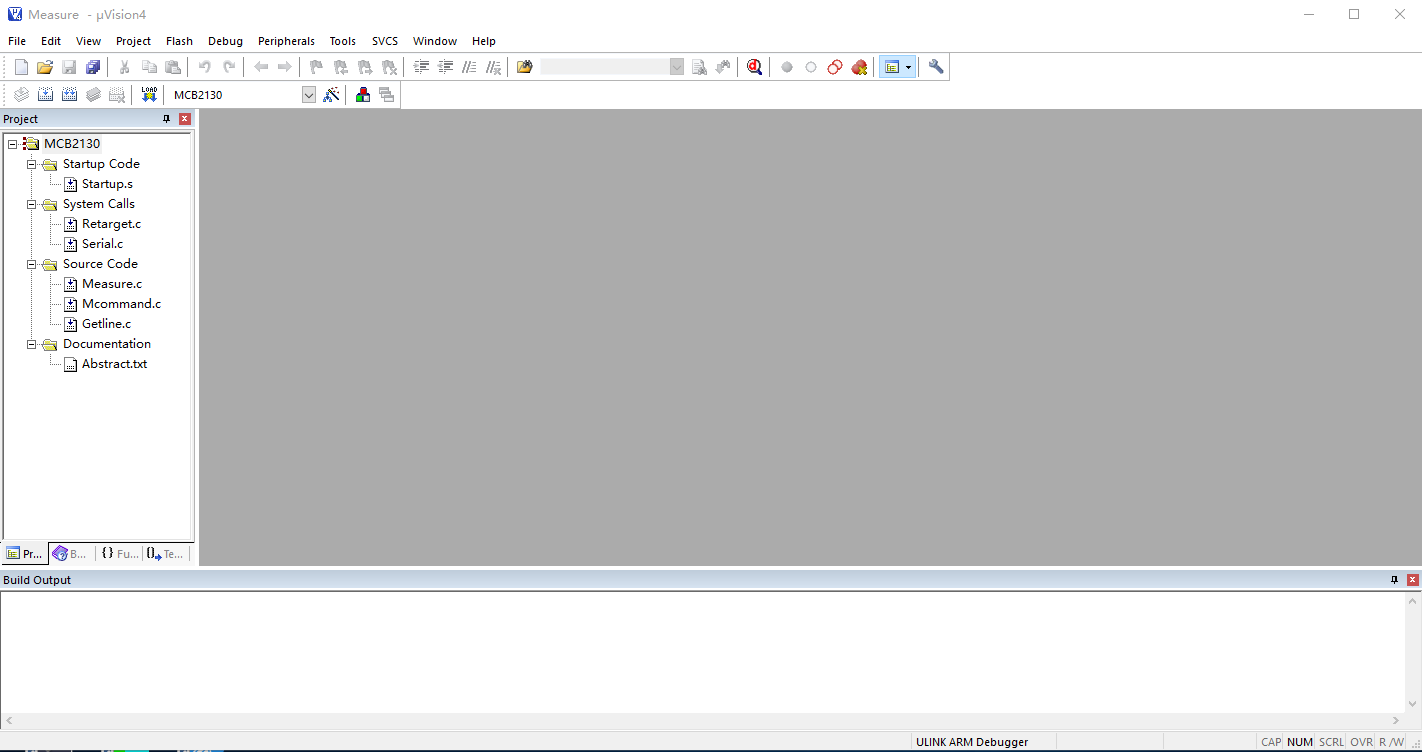The width and height of the screenshot is (1422, 752).
Task: Toggle auto-hide pin on Build Output panel
Action: point(1395,580)
